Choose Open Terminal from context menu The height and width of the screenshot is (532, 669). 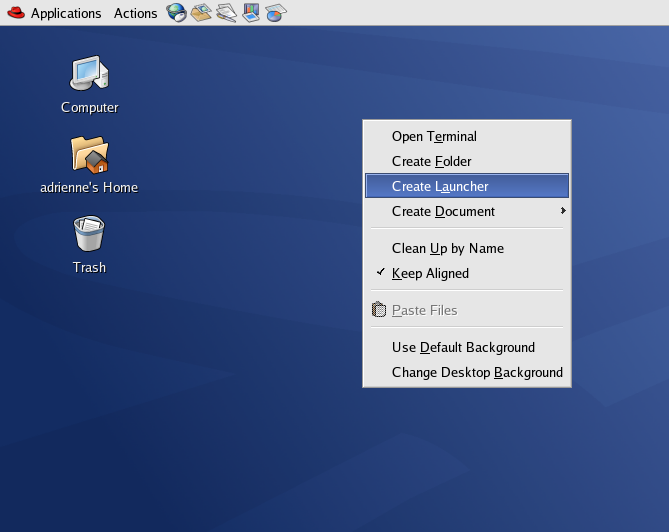434,136
